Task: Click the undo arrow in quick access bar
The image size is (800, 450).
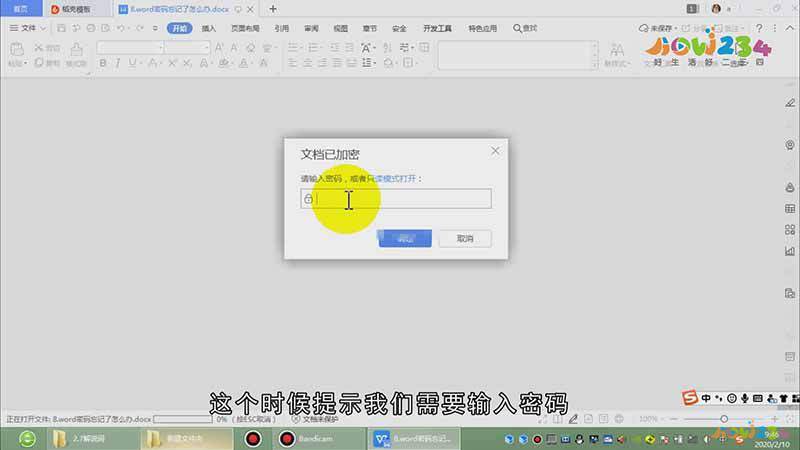Action: (x=121, y=28)
